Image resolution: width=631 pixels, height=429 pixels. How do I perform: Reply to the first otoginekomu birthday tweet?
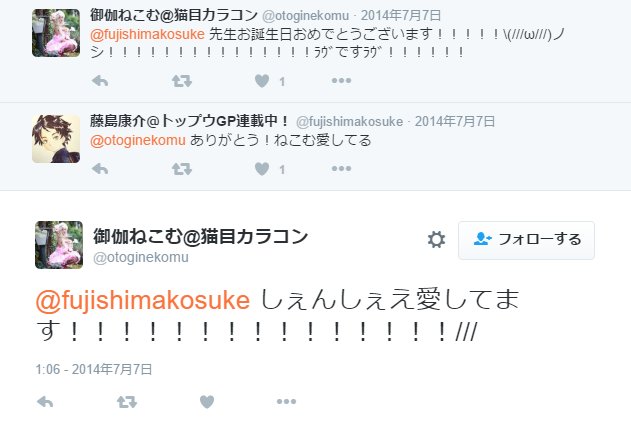pyautogui.click(x=100, y=81)
